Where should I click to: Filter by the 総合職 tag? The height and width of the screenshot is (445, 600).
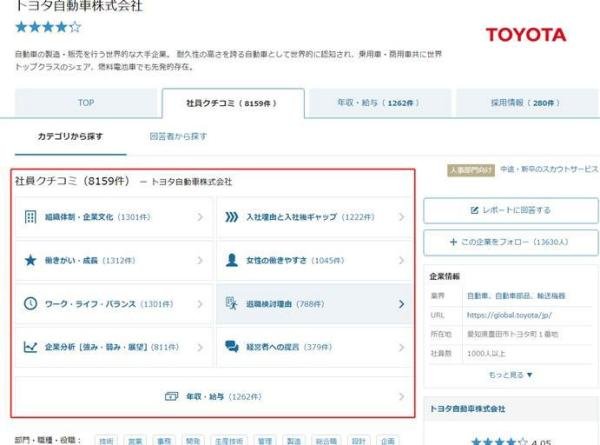tap(326, 441)
